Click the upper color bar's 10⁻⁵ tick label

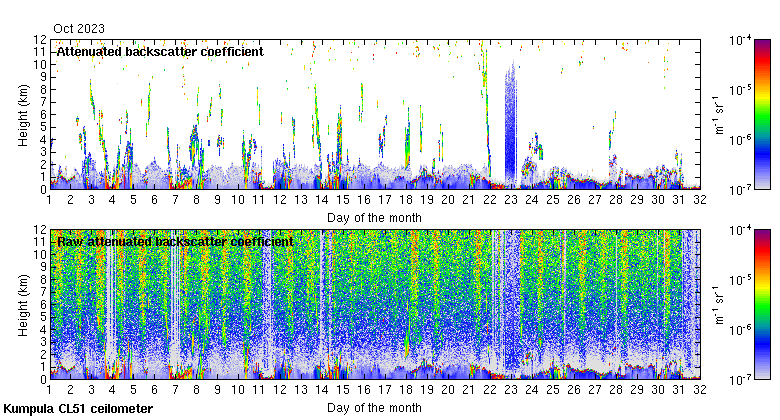pyautogui.click(x=740, y=90)
